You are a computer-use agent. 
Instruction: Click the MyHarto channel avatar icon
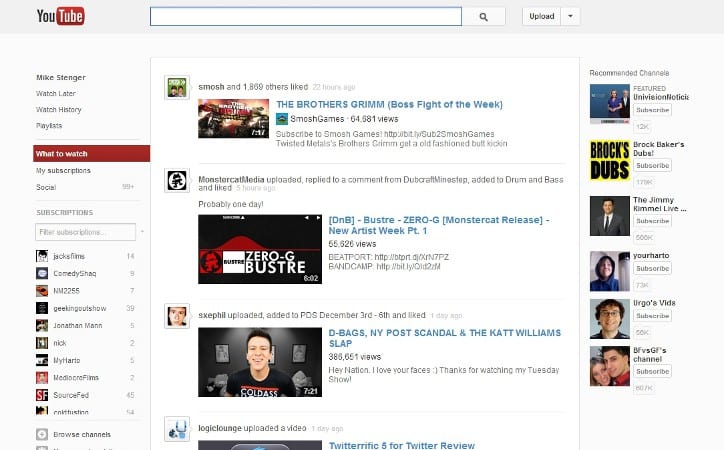42,360
